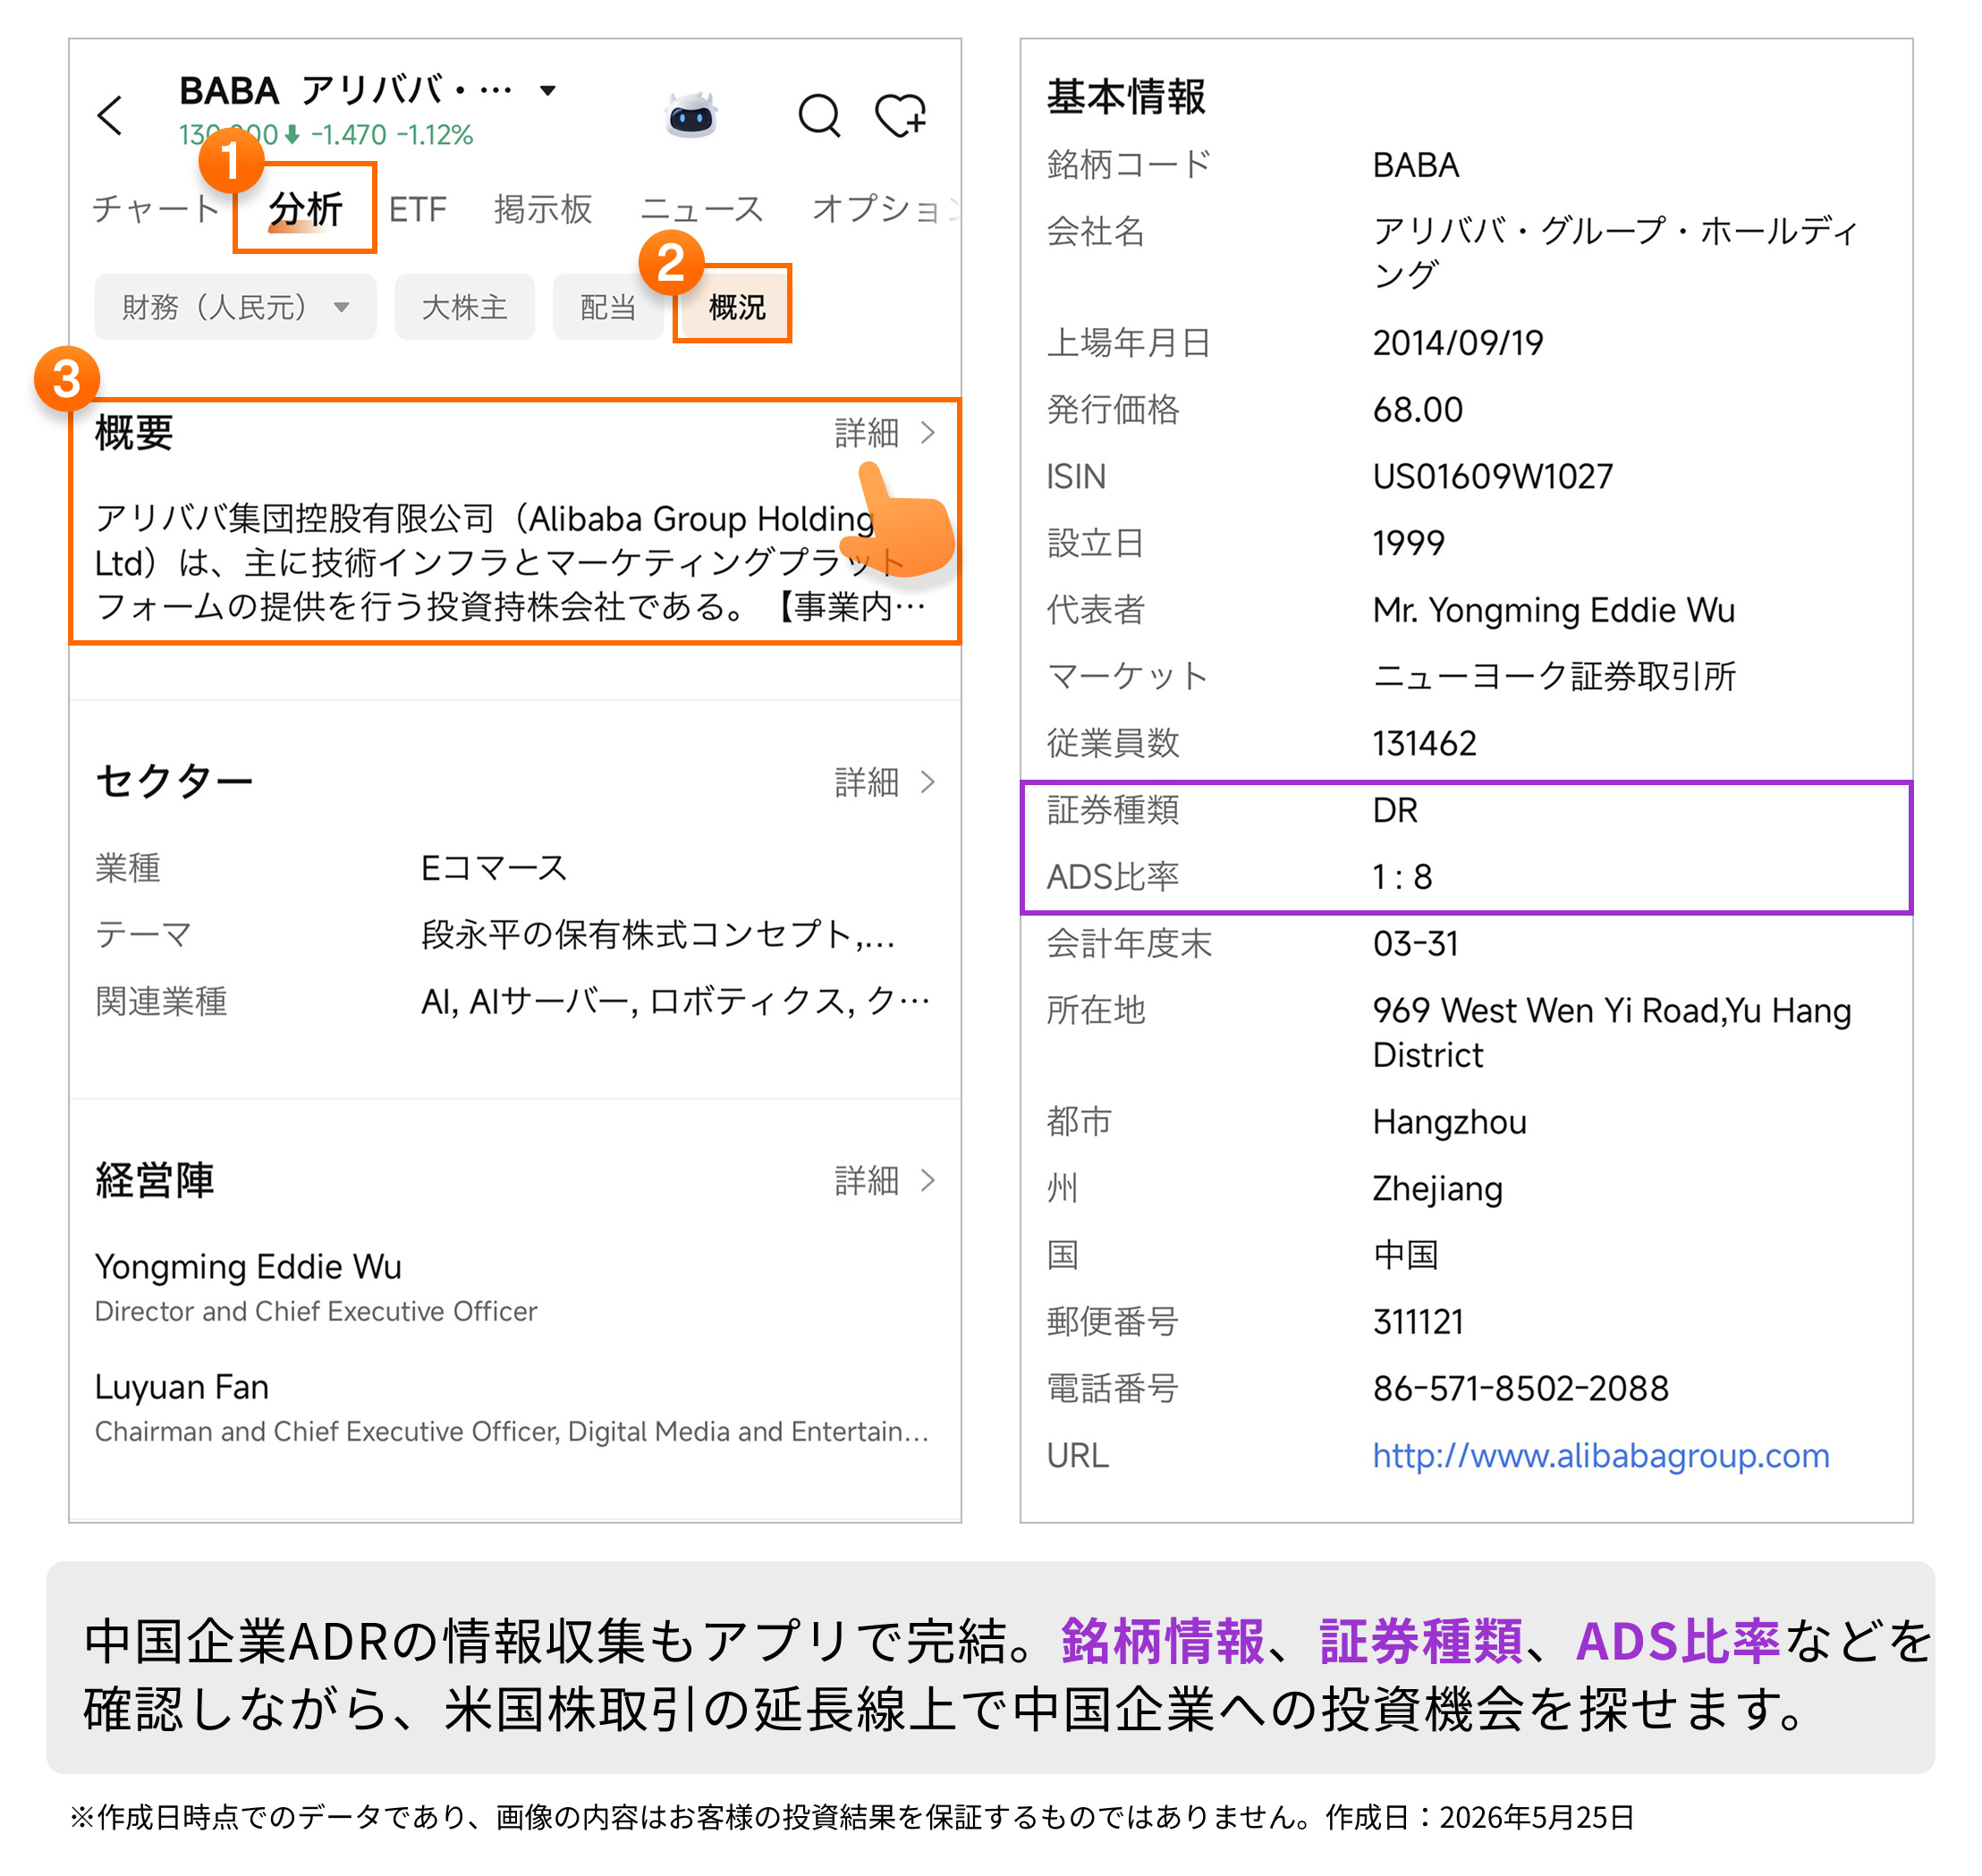Select the 都市 value Hangzhou
Screen dimensions: 1982x1876
(x=1450, y=1122)
